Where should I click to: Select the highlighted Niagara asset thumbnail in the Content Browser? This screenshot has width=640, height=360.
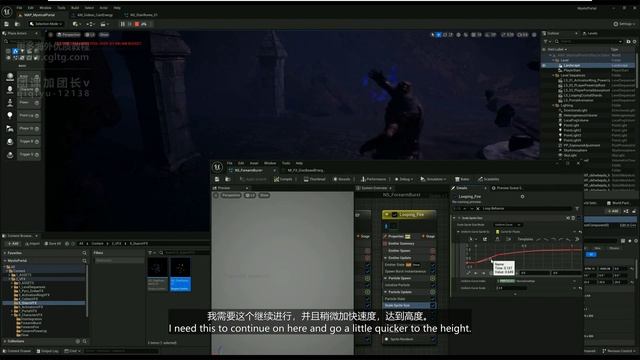pyautogui.click(x=180, y=273)
